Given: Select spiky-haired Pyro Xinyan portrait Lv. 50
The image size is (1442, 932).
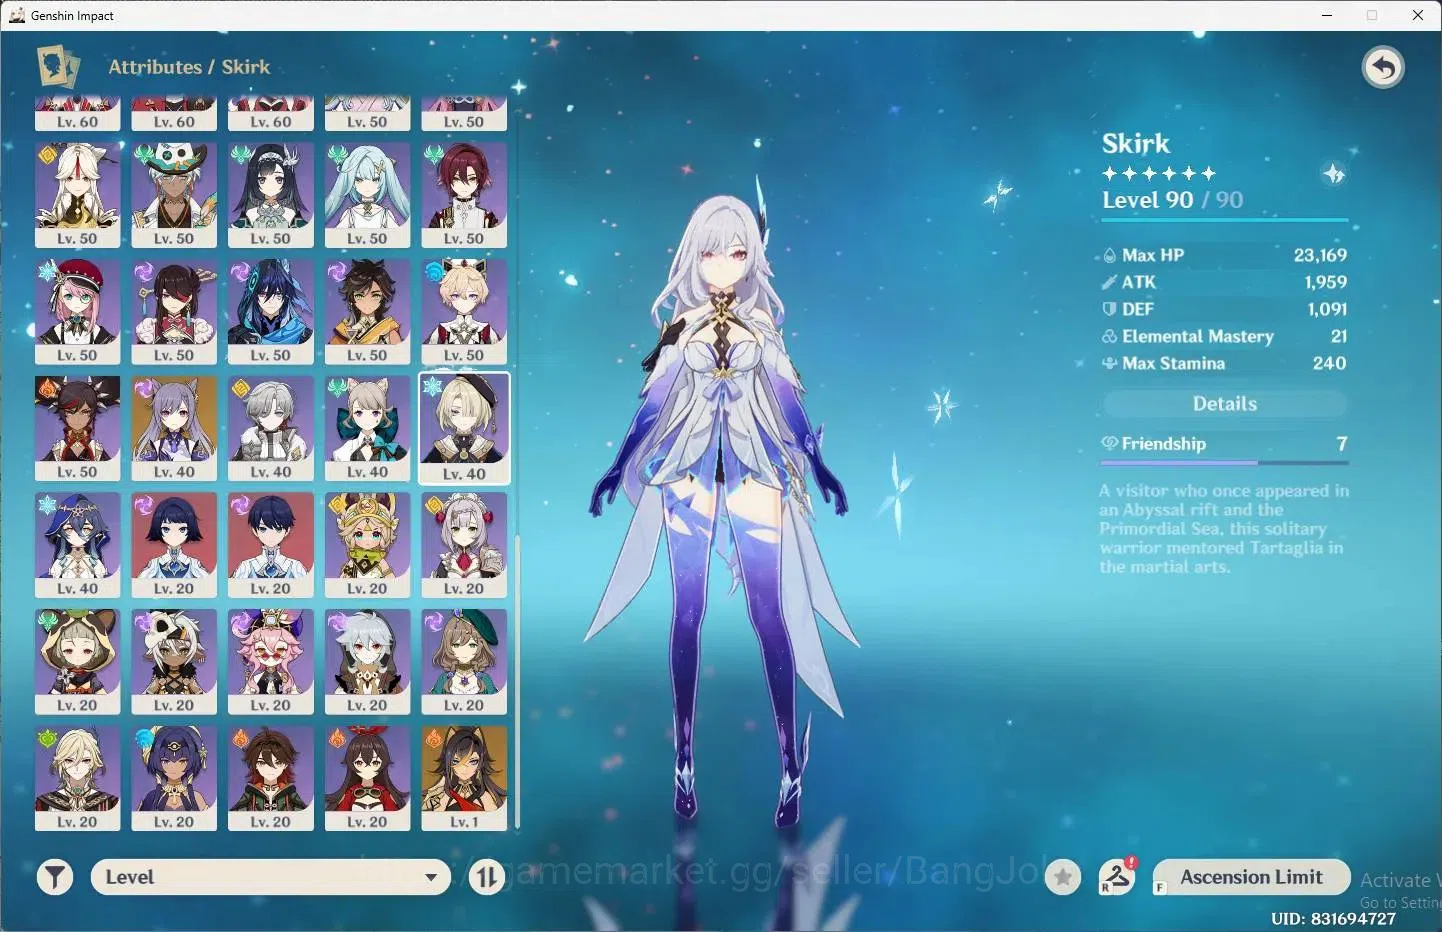Looking at the screenshot, I should point(77,429).
